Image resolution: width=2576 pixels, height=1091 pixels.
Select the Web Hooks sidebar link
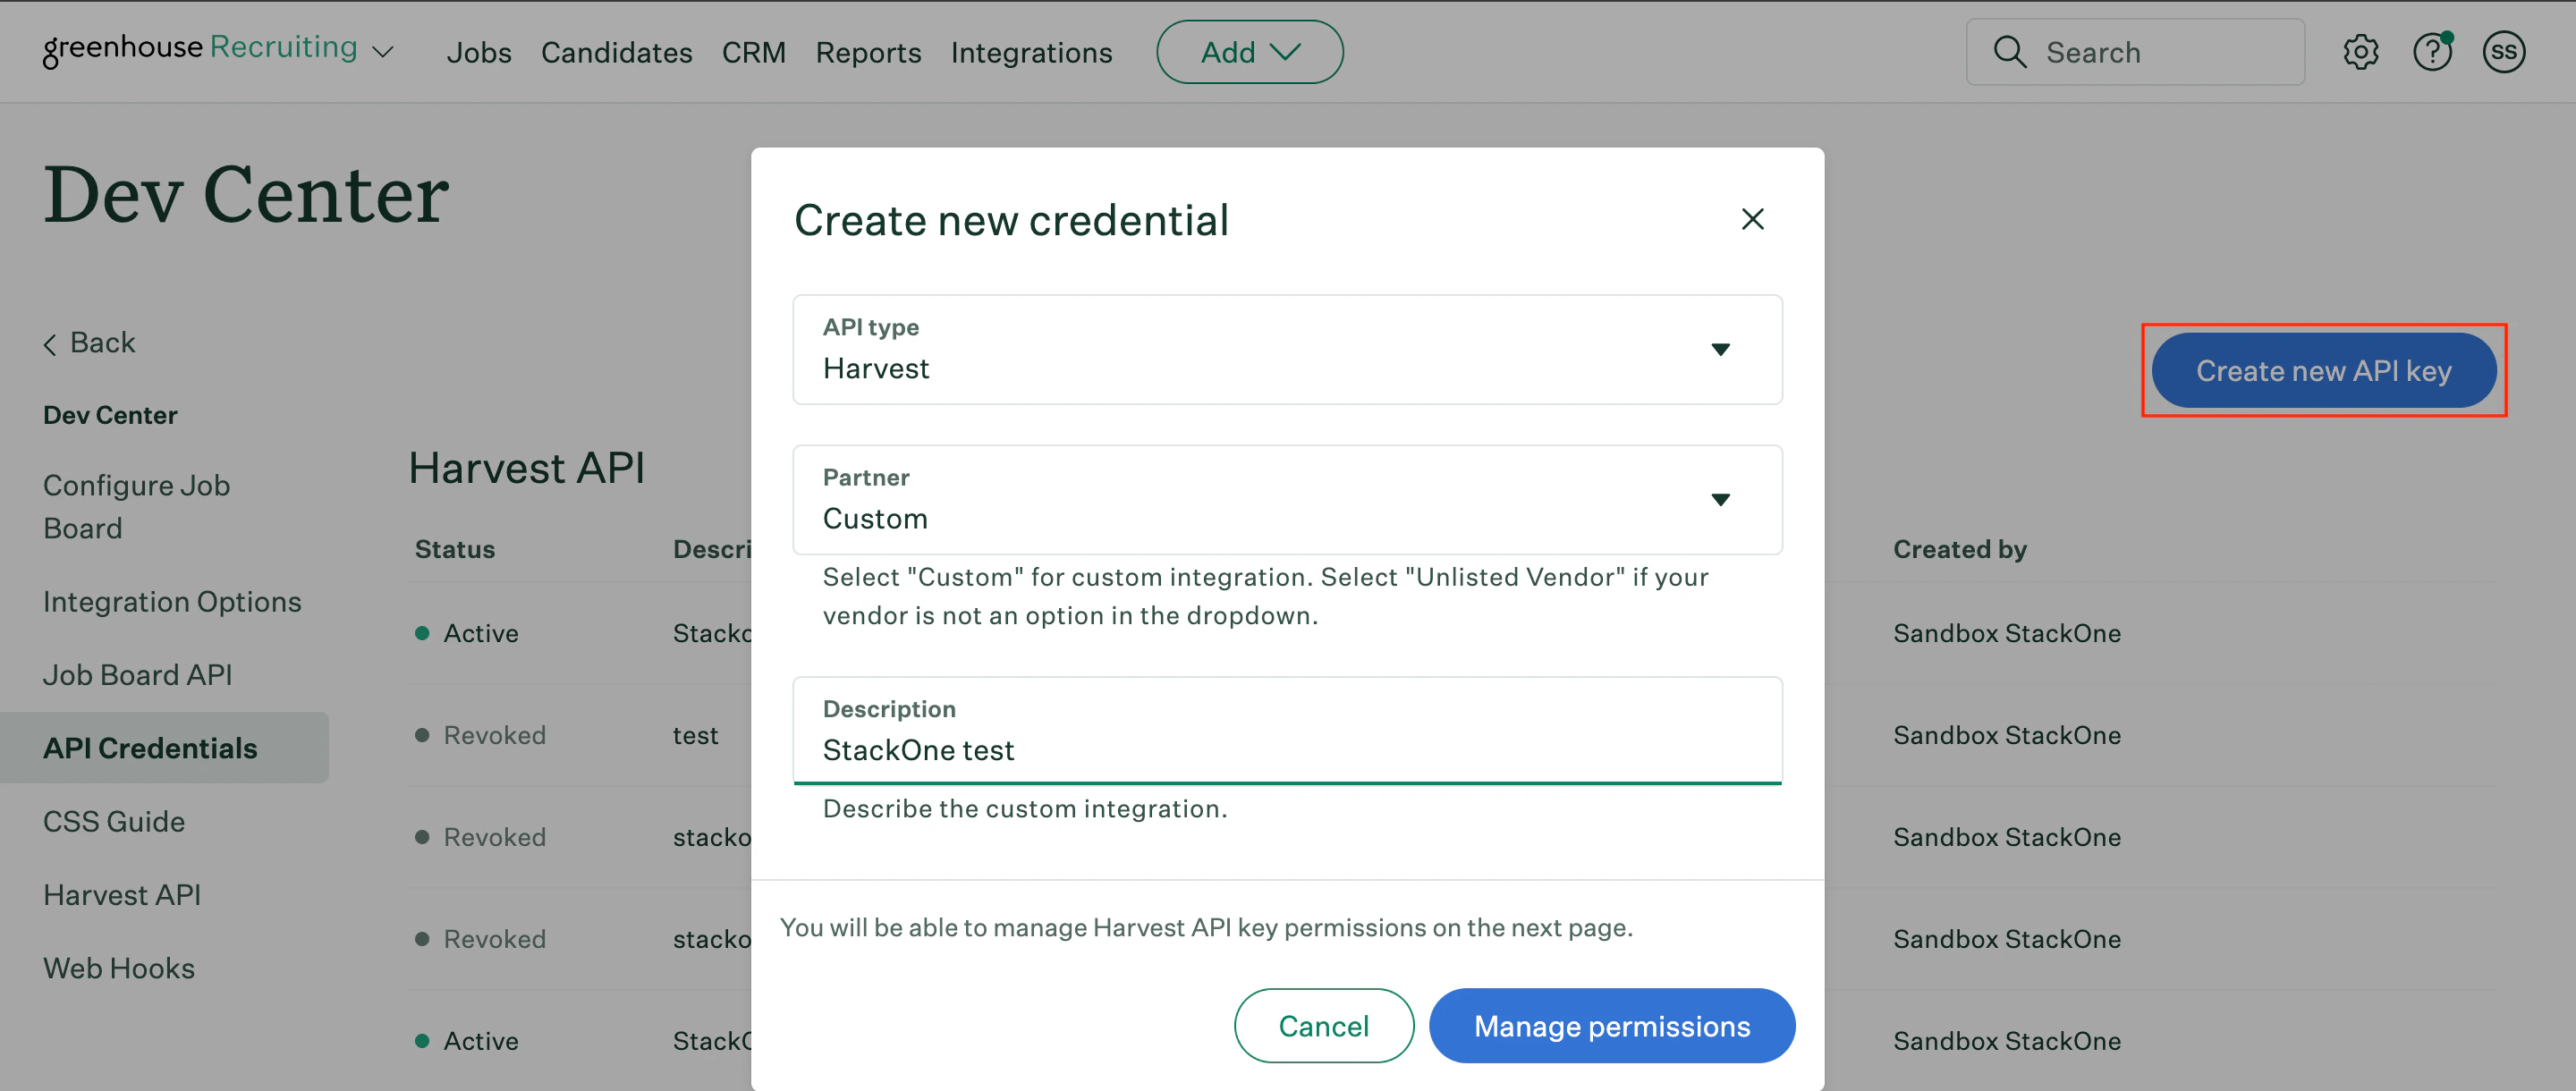coord(119,967)
